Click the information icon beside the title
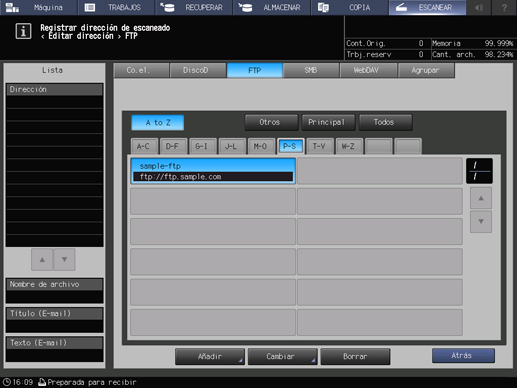517x388 pixels. coord(23,31)
